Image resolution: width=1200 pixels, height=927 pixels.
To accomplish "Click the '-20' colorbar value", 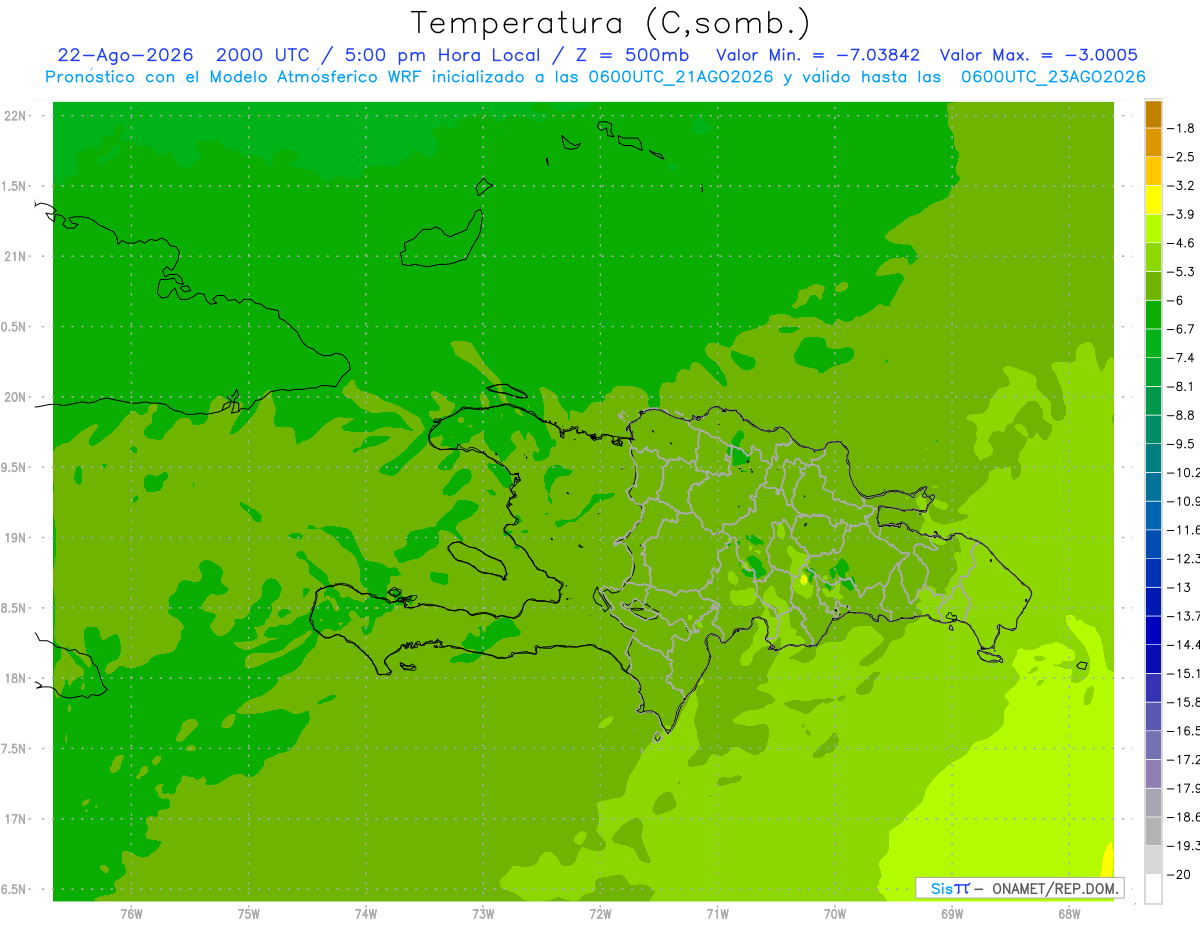I will pyautogui.click(x=1180, y=874).
